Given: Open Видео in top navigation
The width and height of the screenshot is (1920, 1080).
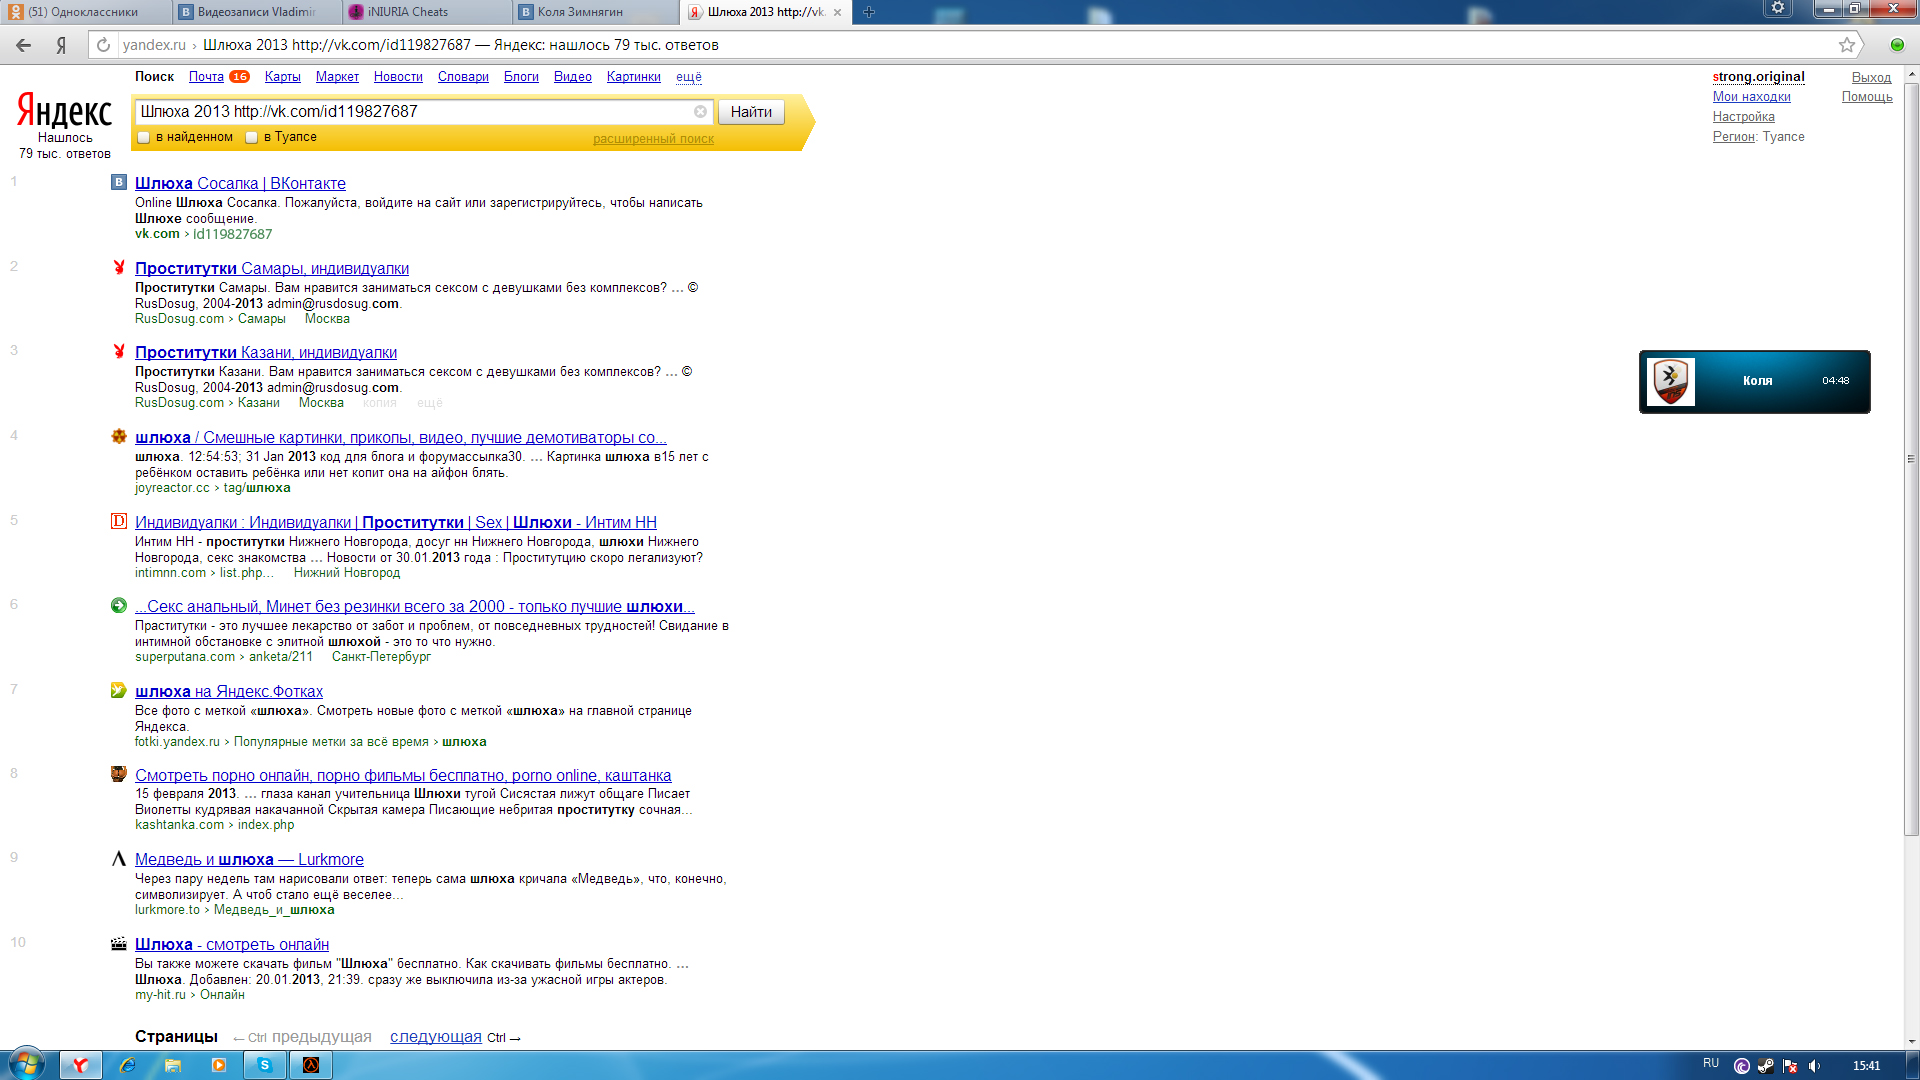Looking at the screenshot, I should click(x=572, y=77).
